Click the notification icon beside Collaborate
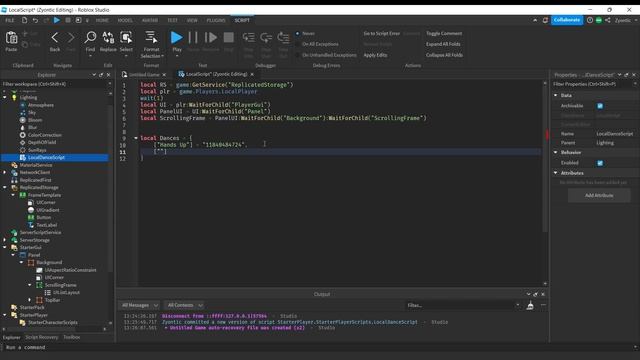 545,20
